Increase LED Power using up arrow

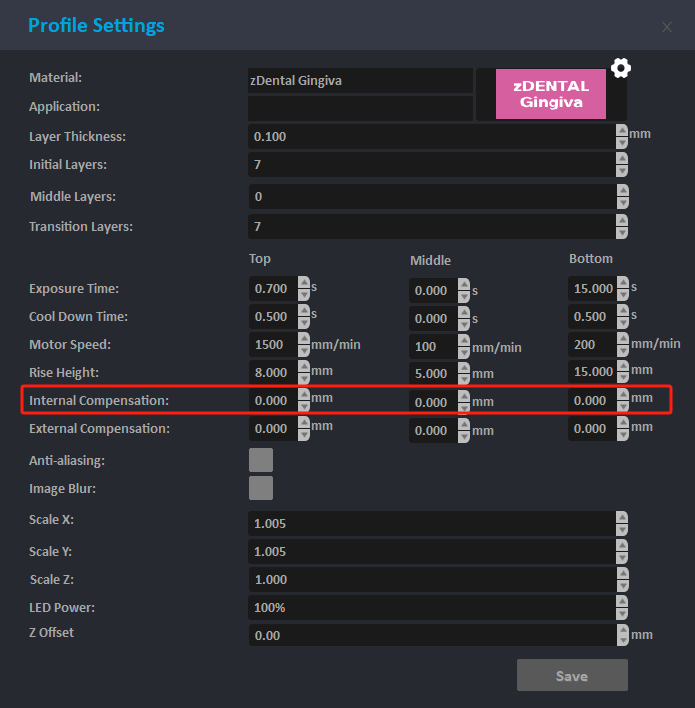[x=622, y=601]
